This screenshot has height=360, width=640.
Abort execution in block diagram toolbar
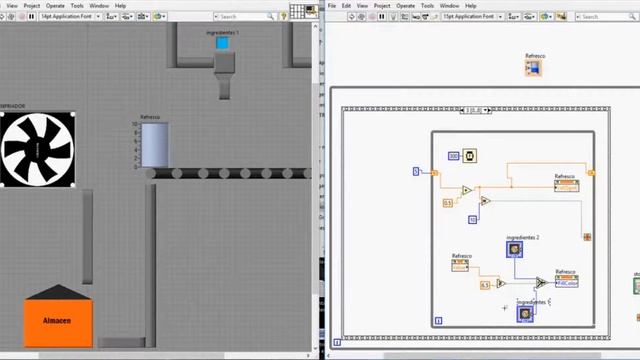tap(371, 17)
